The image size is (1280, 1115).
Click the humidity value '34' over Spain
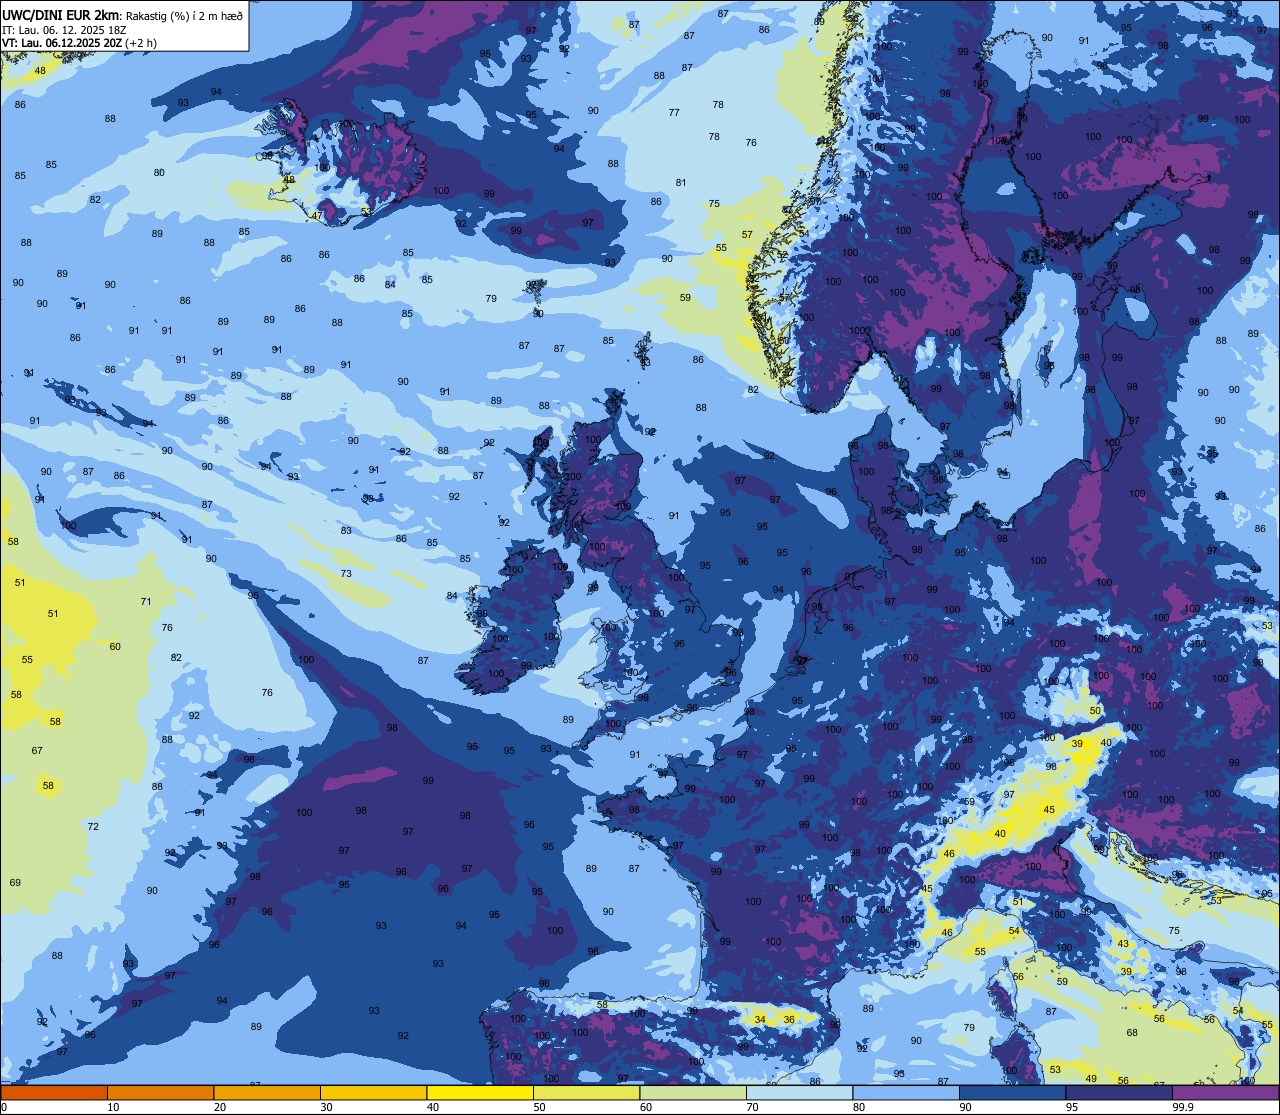(760, 1019)
